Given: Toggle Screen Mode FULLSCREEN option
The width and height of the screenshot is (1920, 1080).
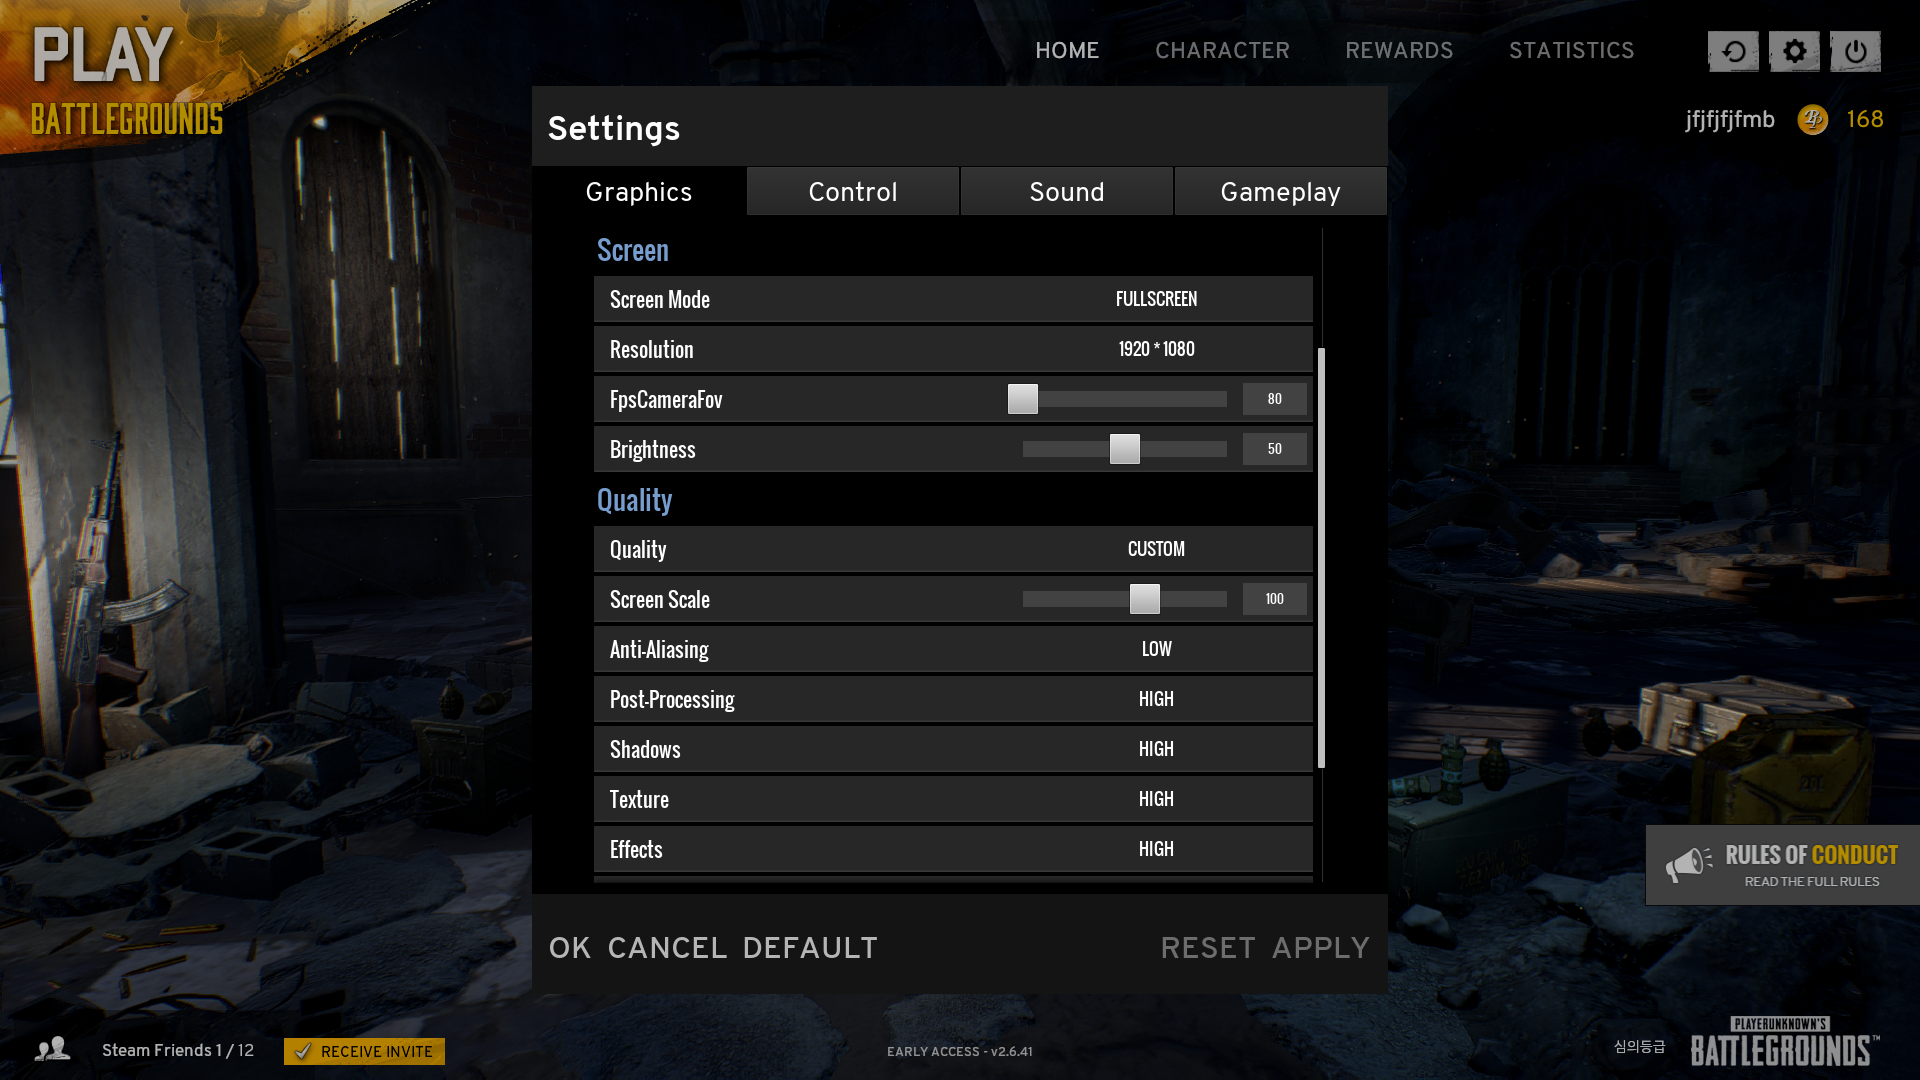Looking at the screenshot, I should click(1155, 299).
